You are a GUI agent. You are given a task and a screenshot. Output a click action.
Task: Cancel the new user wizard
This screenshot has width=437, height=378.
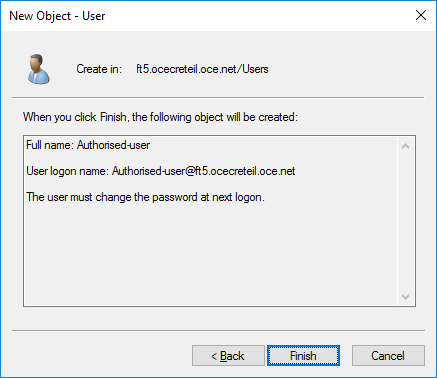click(388, 356)
